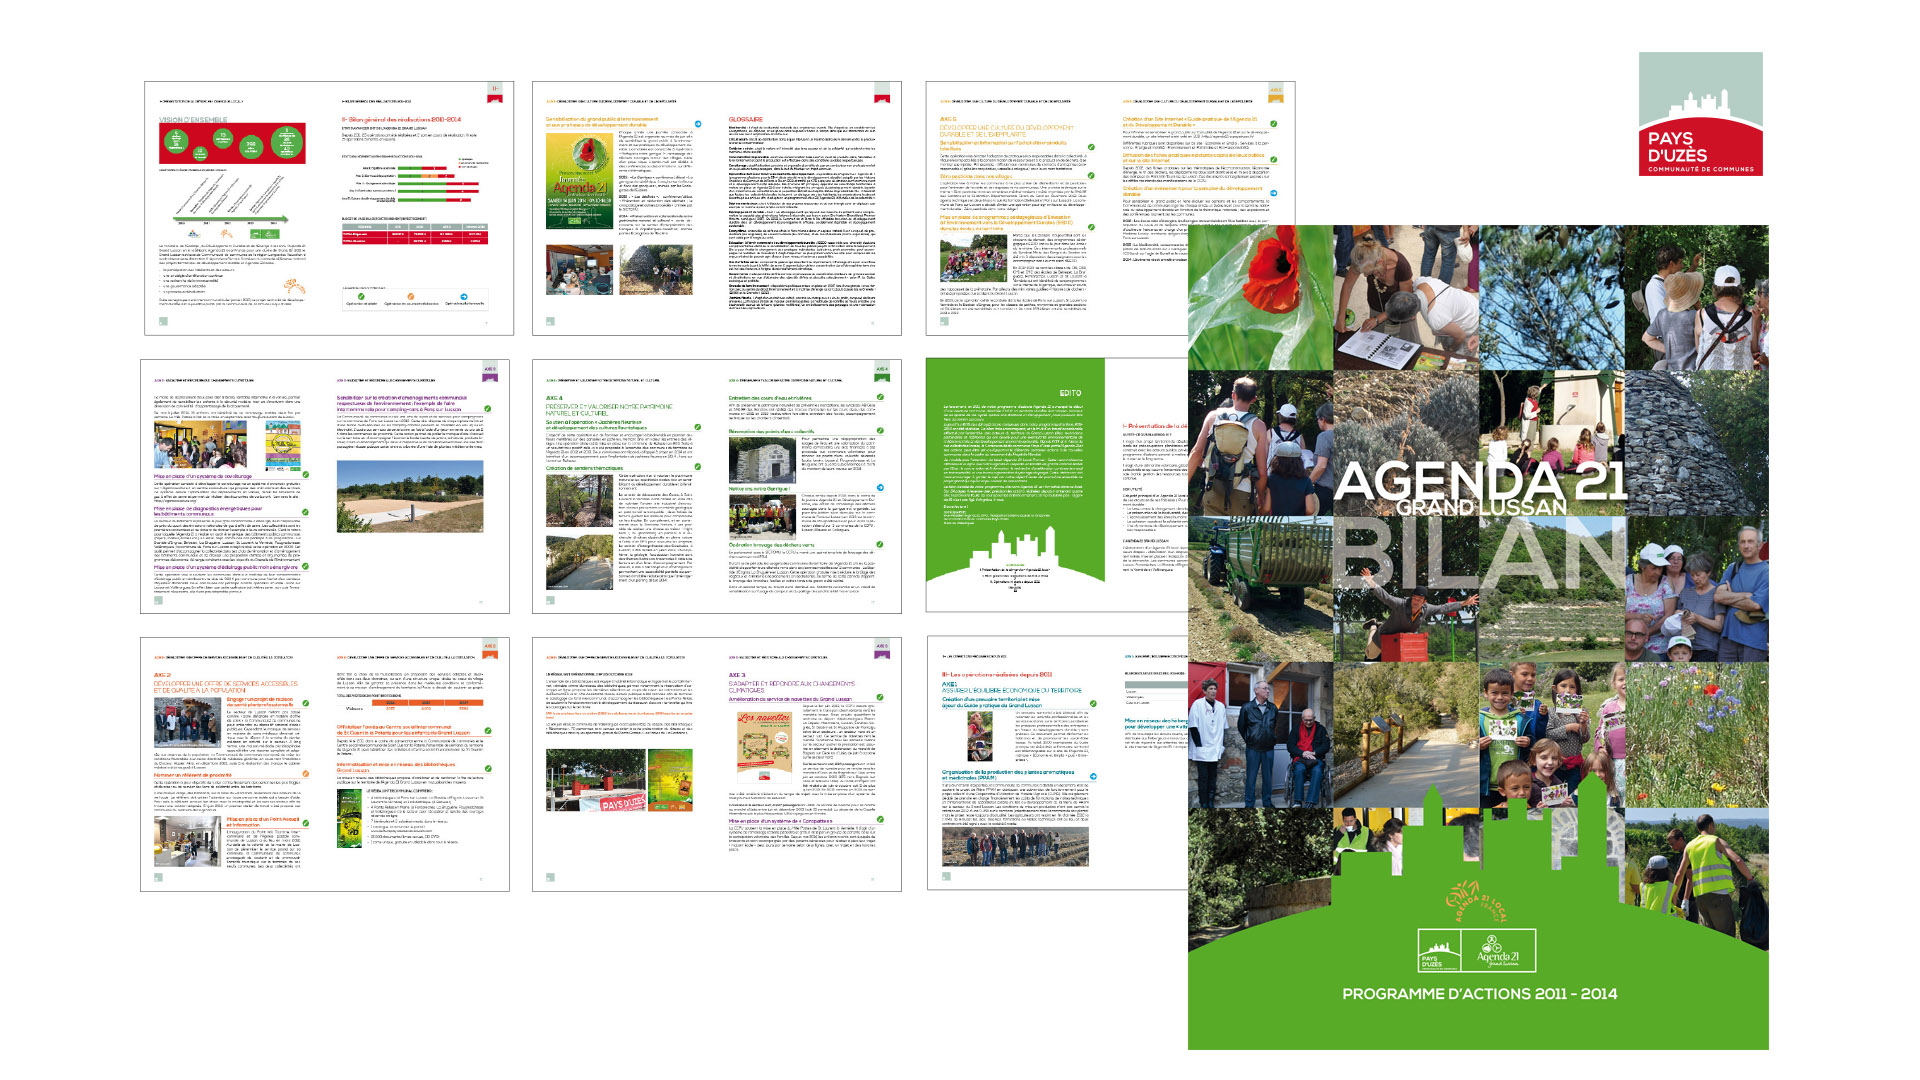Click the Agenda 21 Grand Lussan logo on cover
Image resolution: width=1920 pixels, height=1080 pixels.
click(1498, 951)
